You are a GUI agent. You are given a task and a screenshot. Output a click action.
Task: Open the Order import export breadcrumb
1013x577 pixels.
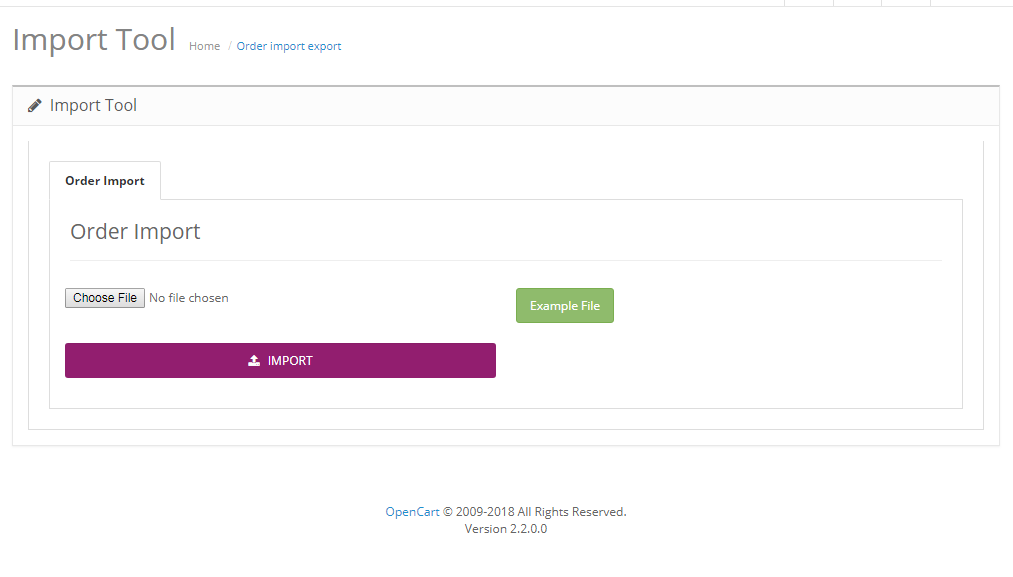click(x=289, y=46)
